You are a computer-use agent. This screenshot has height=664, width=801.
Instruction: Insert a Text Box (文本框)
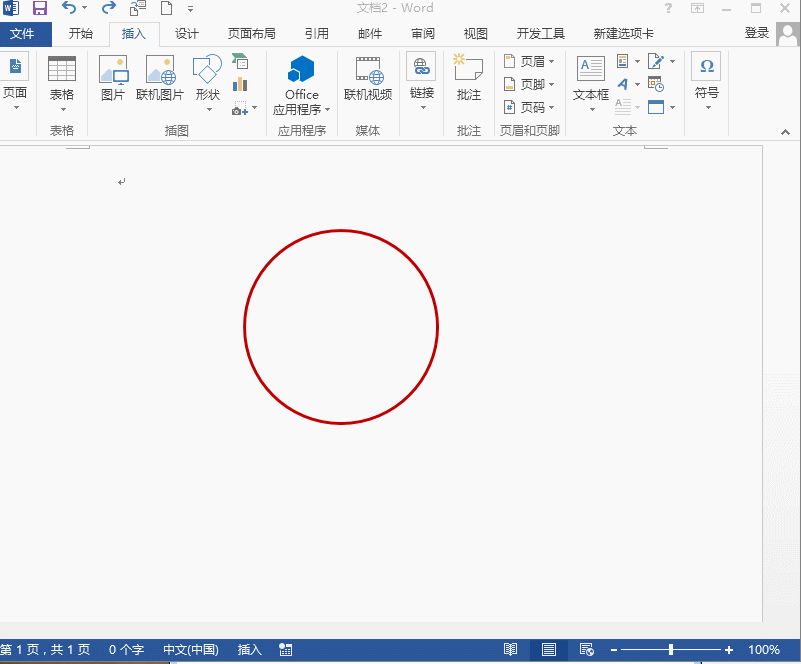point(591,84)
